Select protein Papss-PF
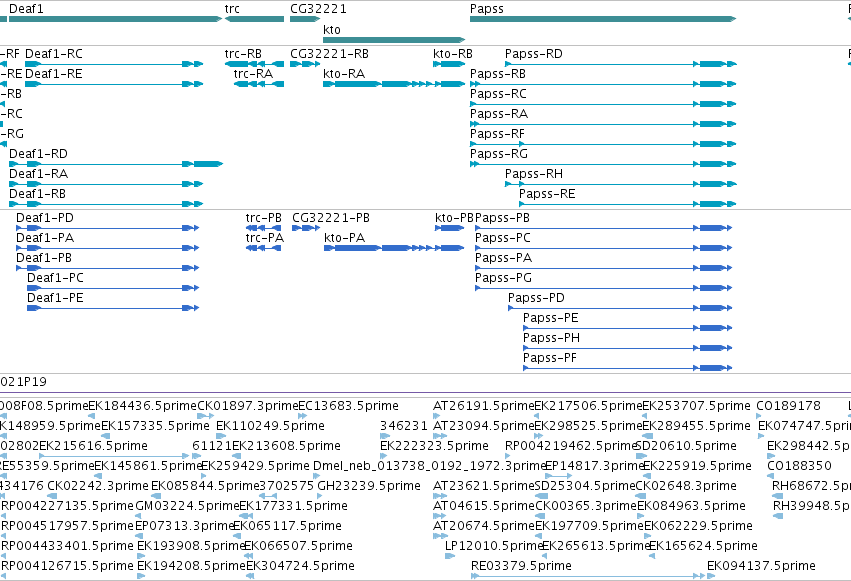The height and width of the screenshot is (581, 851). [550, 359]
